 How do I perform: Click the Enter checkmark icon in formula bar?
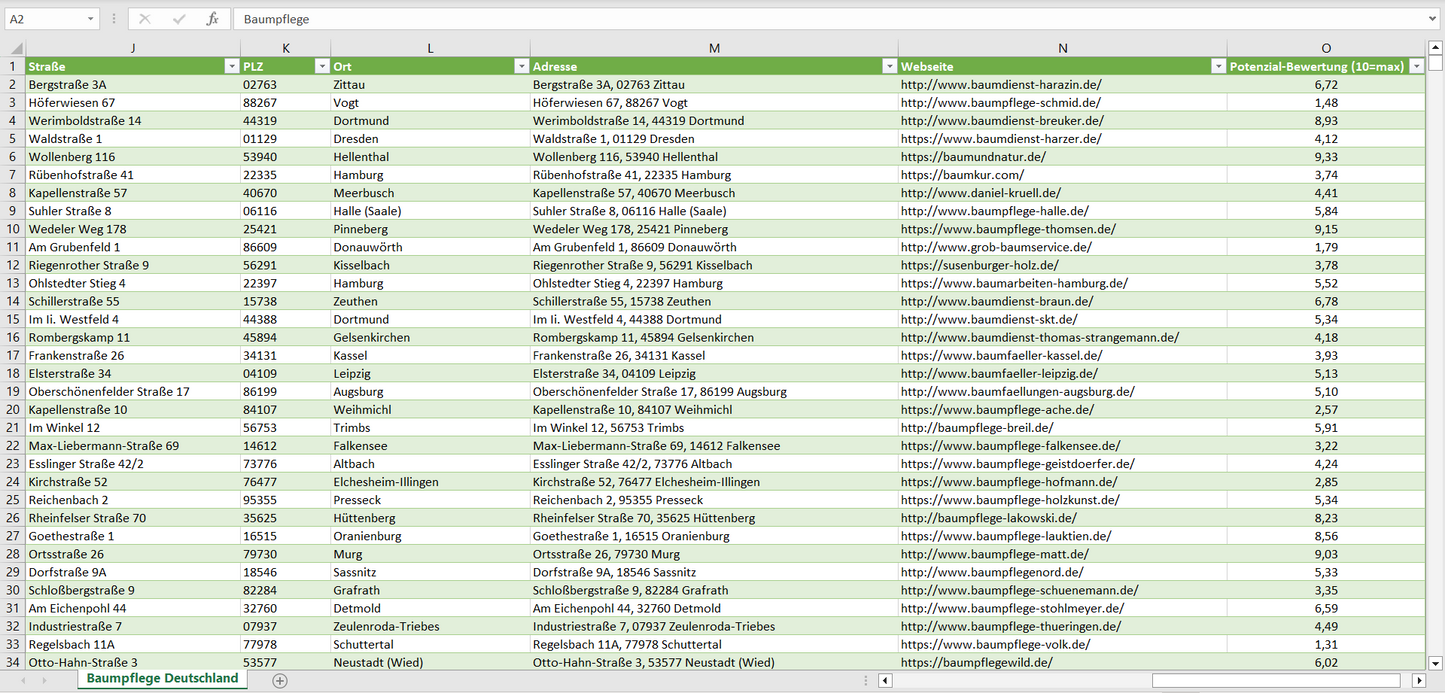tap(179, 19)
